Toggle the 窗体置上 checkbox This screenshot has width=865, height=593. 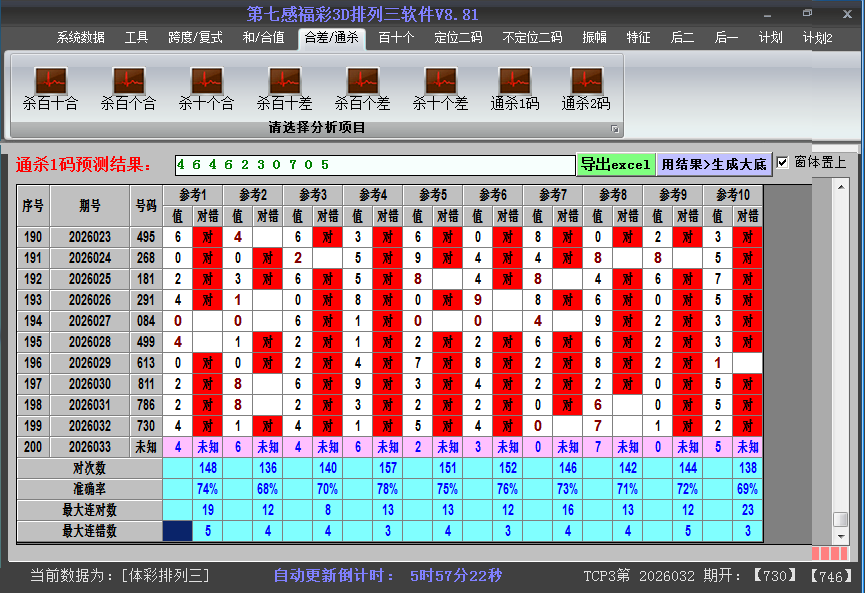783,163
